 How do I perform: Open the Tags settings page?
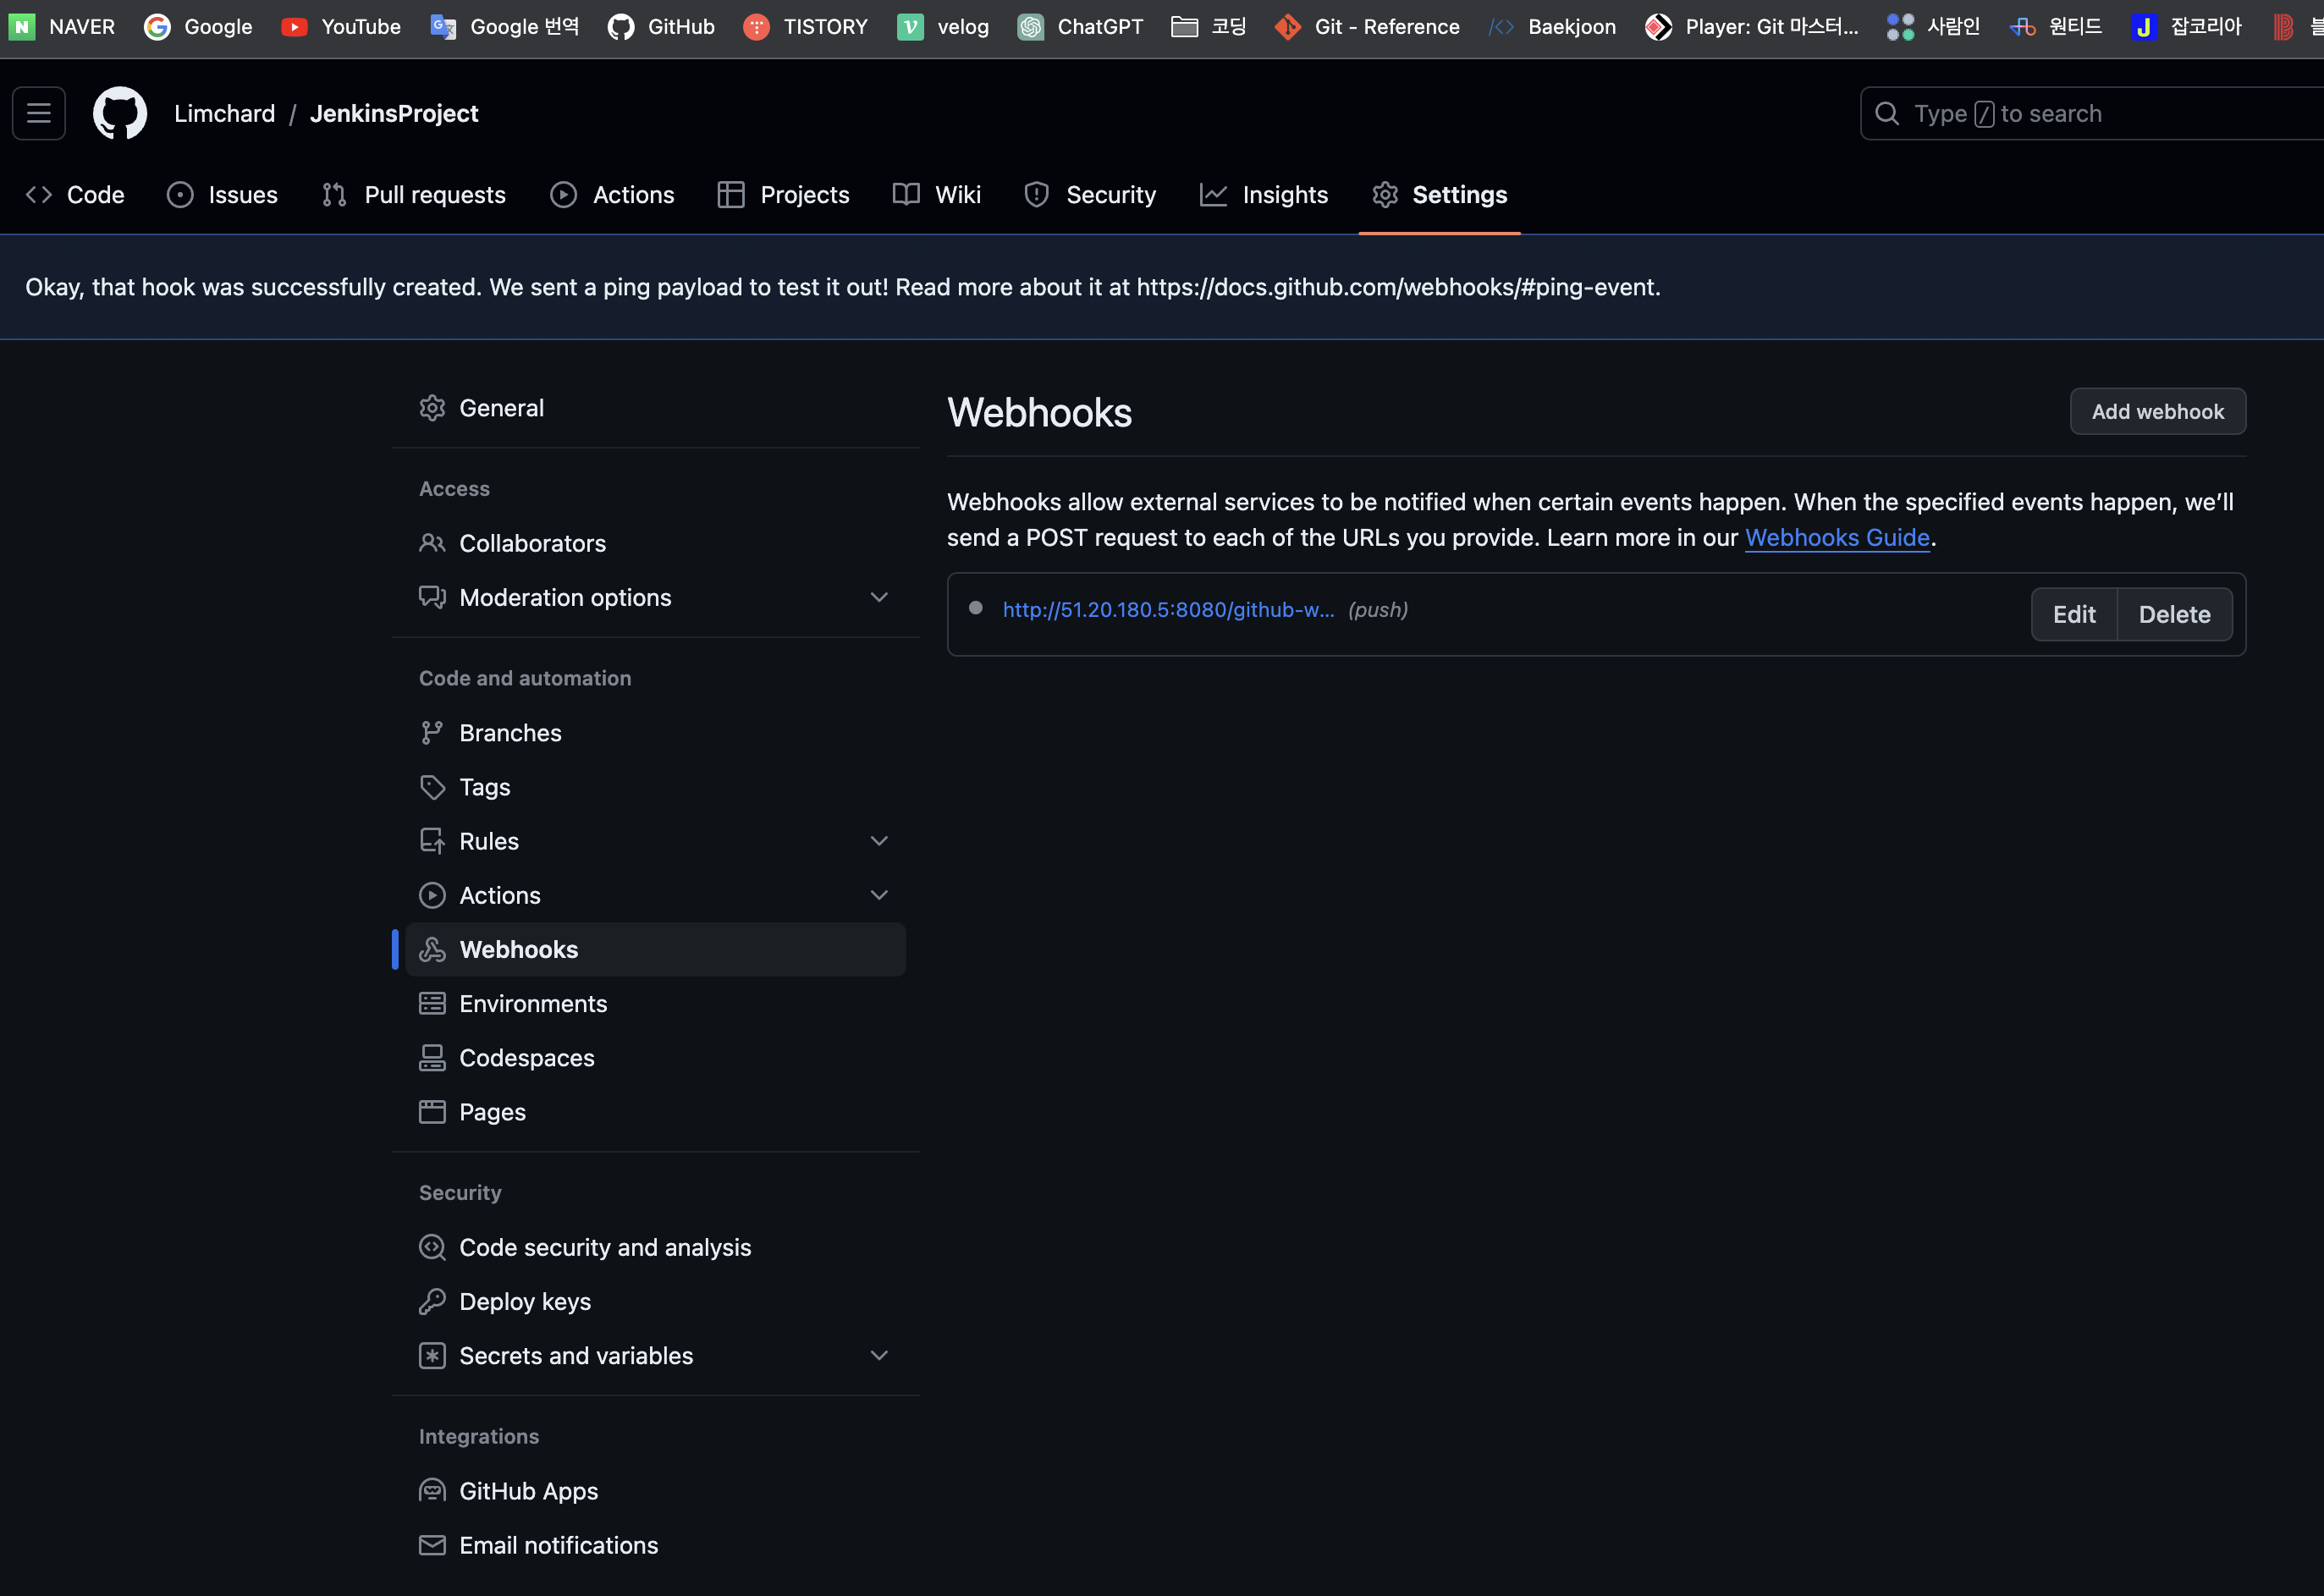click(484, 787)
